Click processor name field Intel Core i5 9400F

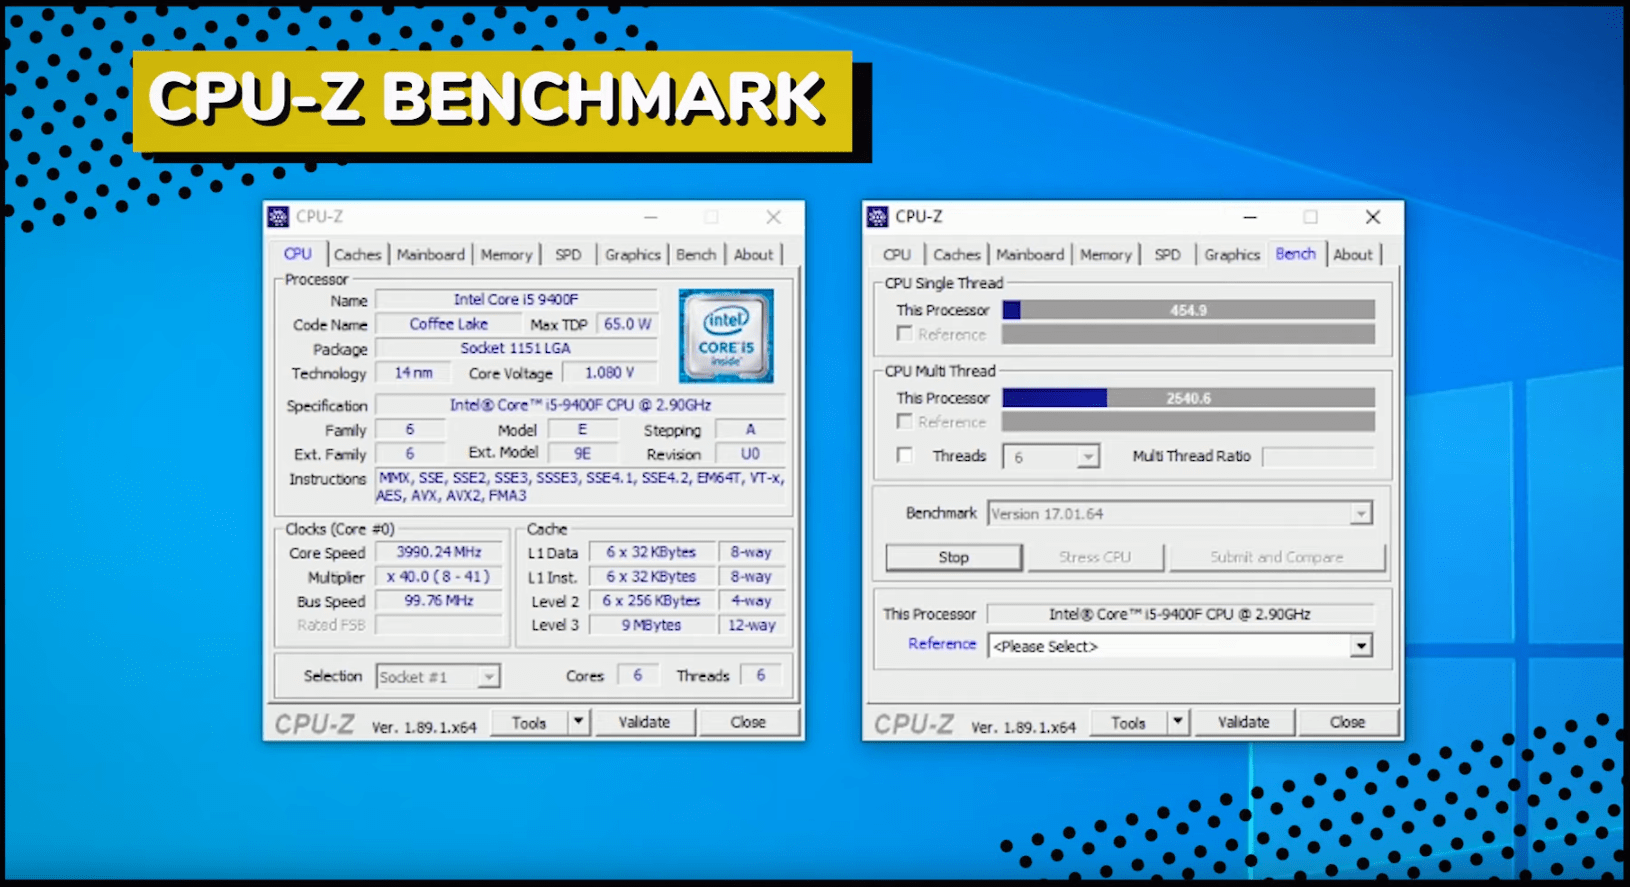516,299
